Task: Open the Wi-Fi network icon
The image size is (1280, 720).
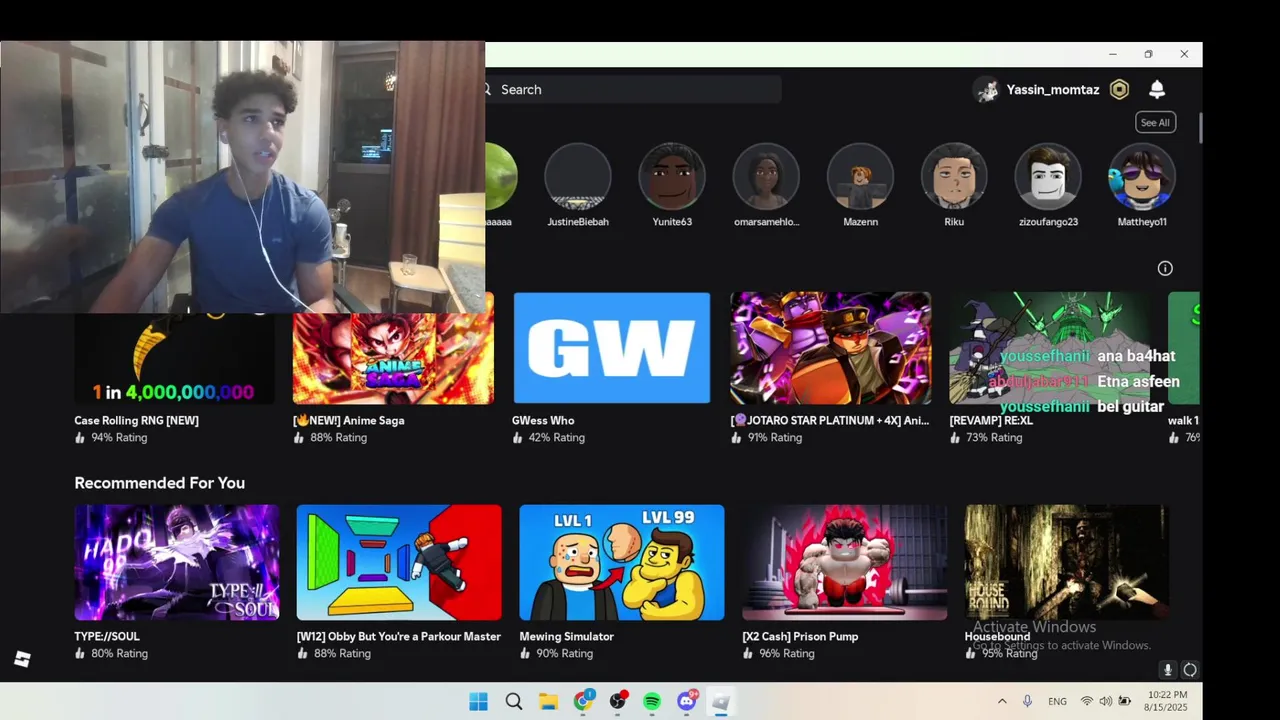Action: pyautogui.click(x=1087, y=702)
